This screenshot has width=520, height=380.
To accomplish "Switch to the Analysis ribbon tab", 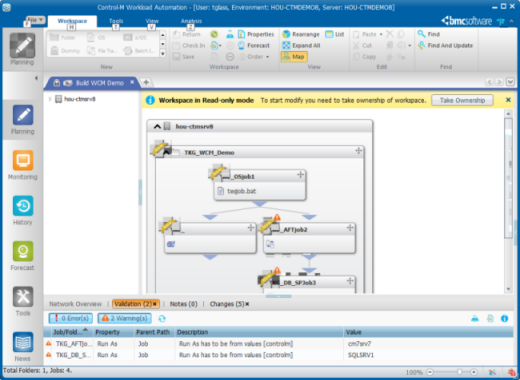I will pyautogui.click(x=191, y=21).
